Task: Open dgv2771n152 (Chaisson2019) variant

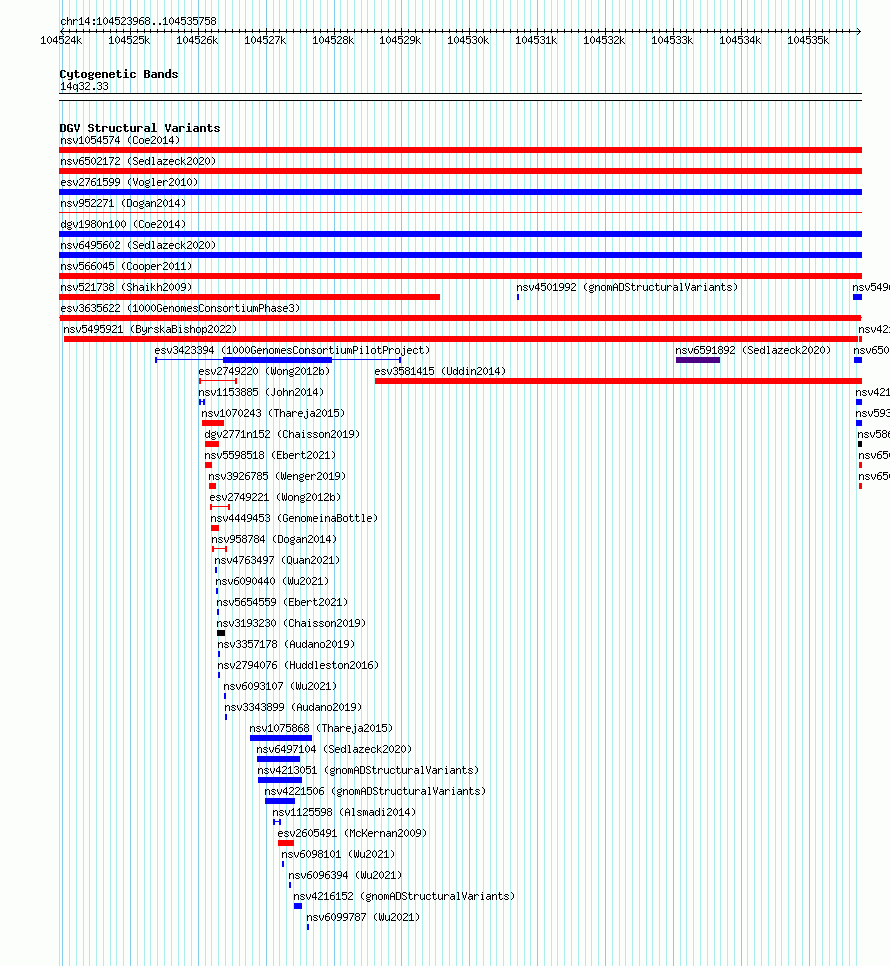Action: [x=282, y=434]
